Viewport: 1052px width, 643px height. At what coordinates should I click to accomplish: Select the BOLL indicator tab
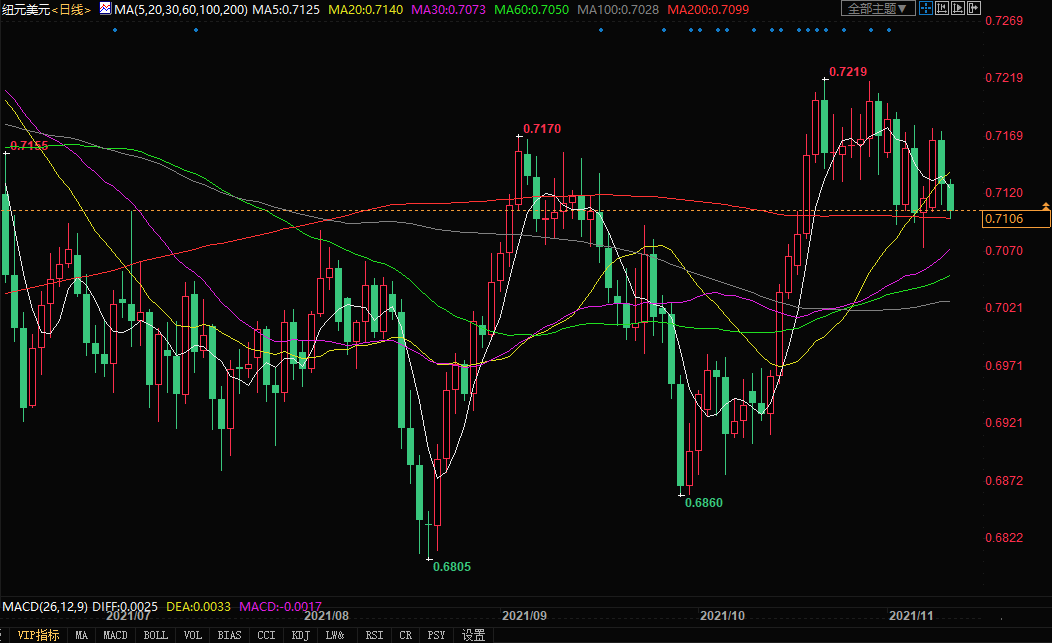[155, 635]
